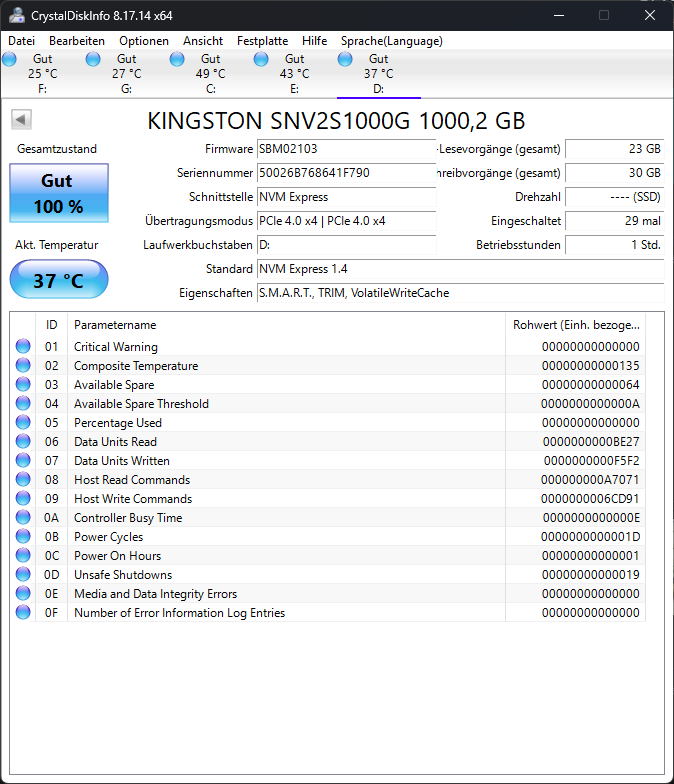This screenshot has height=784, width=674.
Task: Click the Gut 100 % health status button
Action: pyautogui.click(x=59, y=193)
